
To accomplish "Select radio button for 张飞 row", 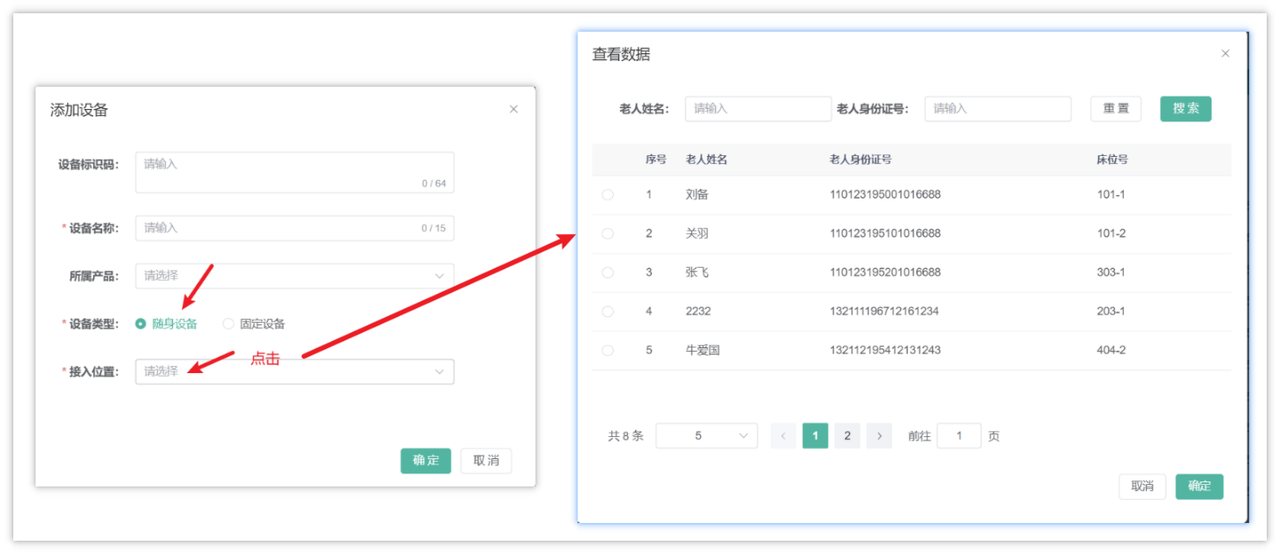I will (x=607, y=273).
